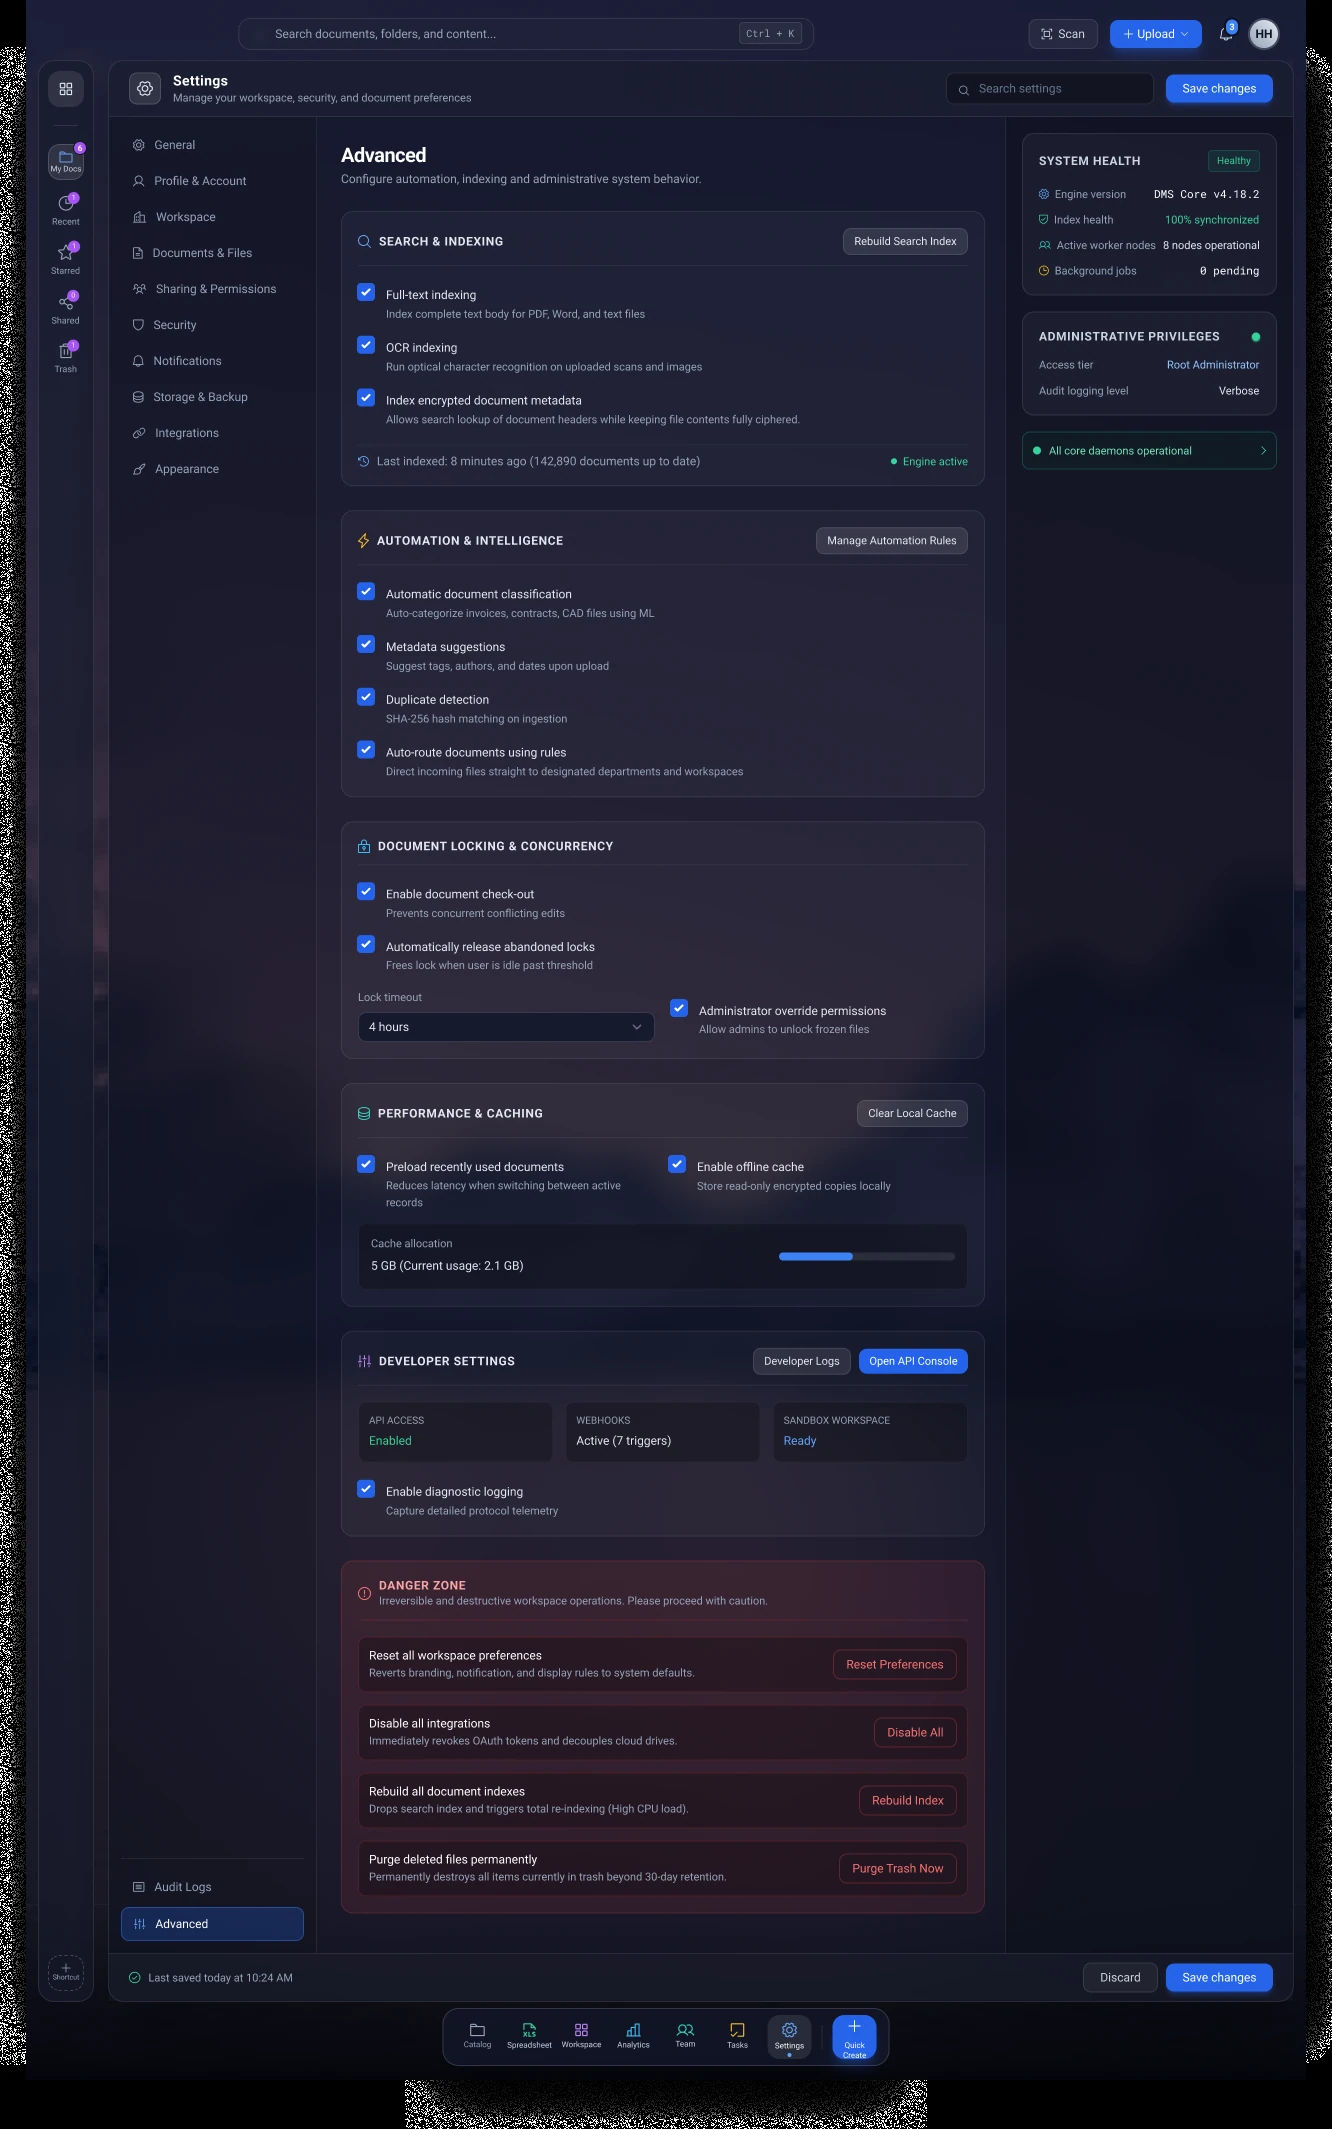Open Analytics in bottom dock
Screen dimensions: 1332x2129
click(x=633, y=2035)
